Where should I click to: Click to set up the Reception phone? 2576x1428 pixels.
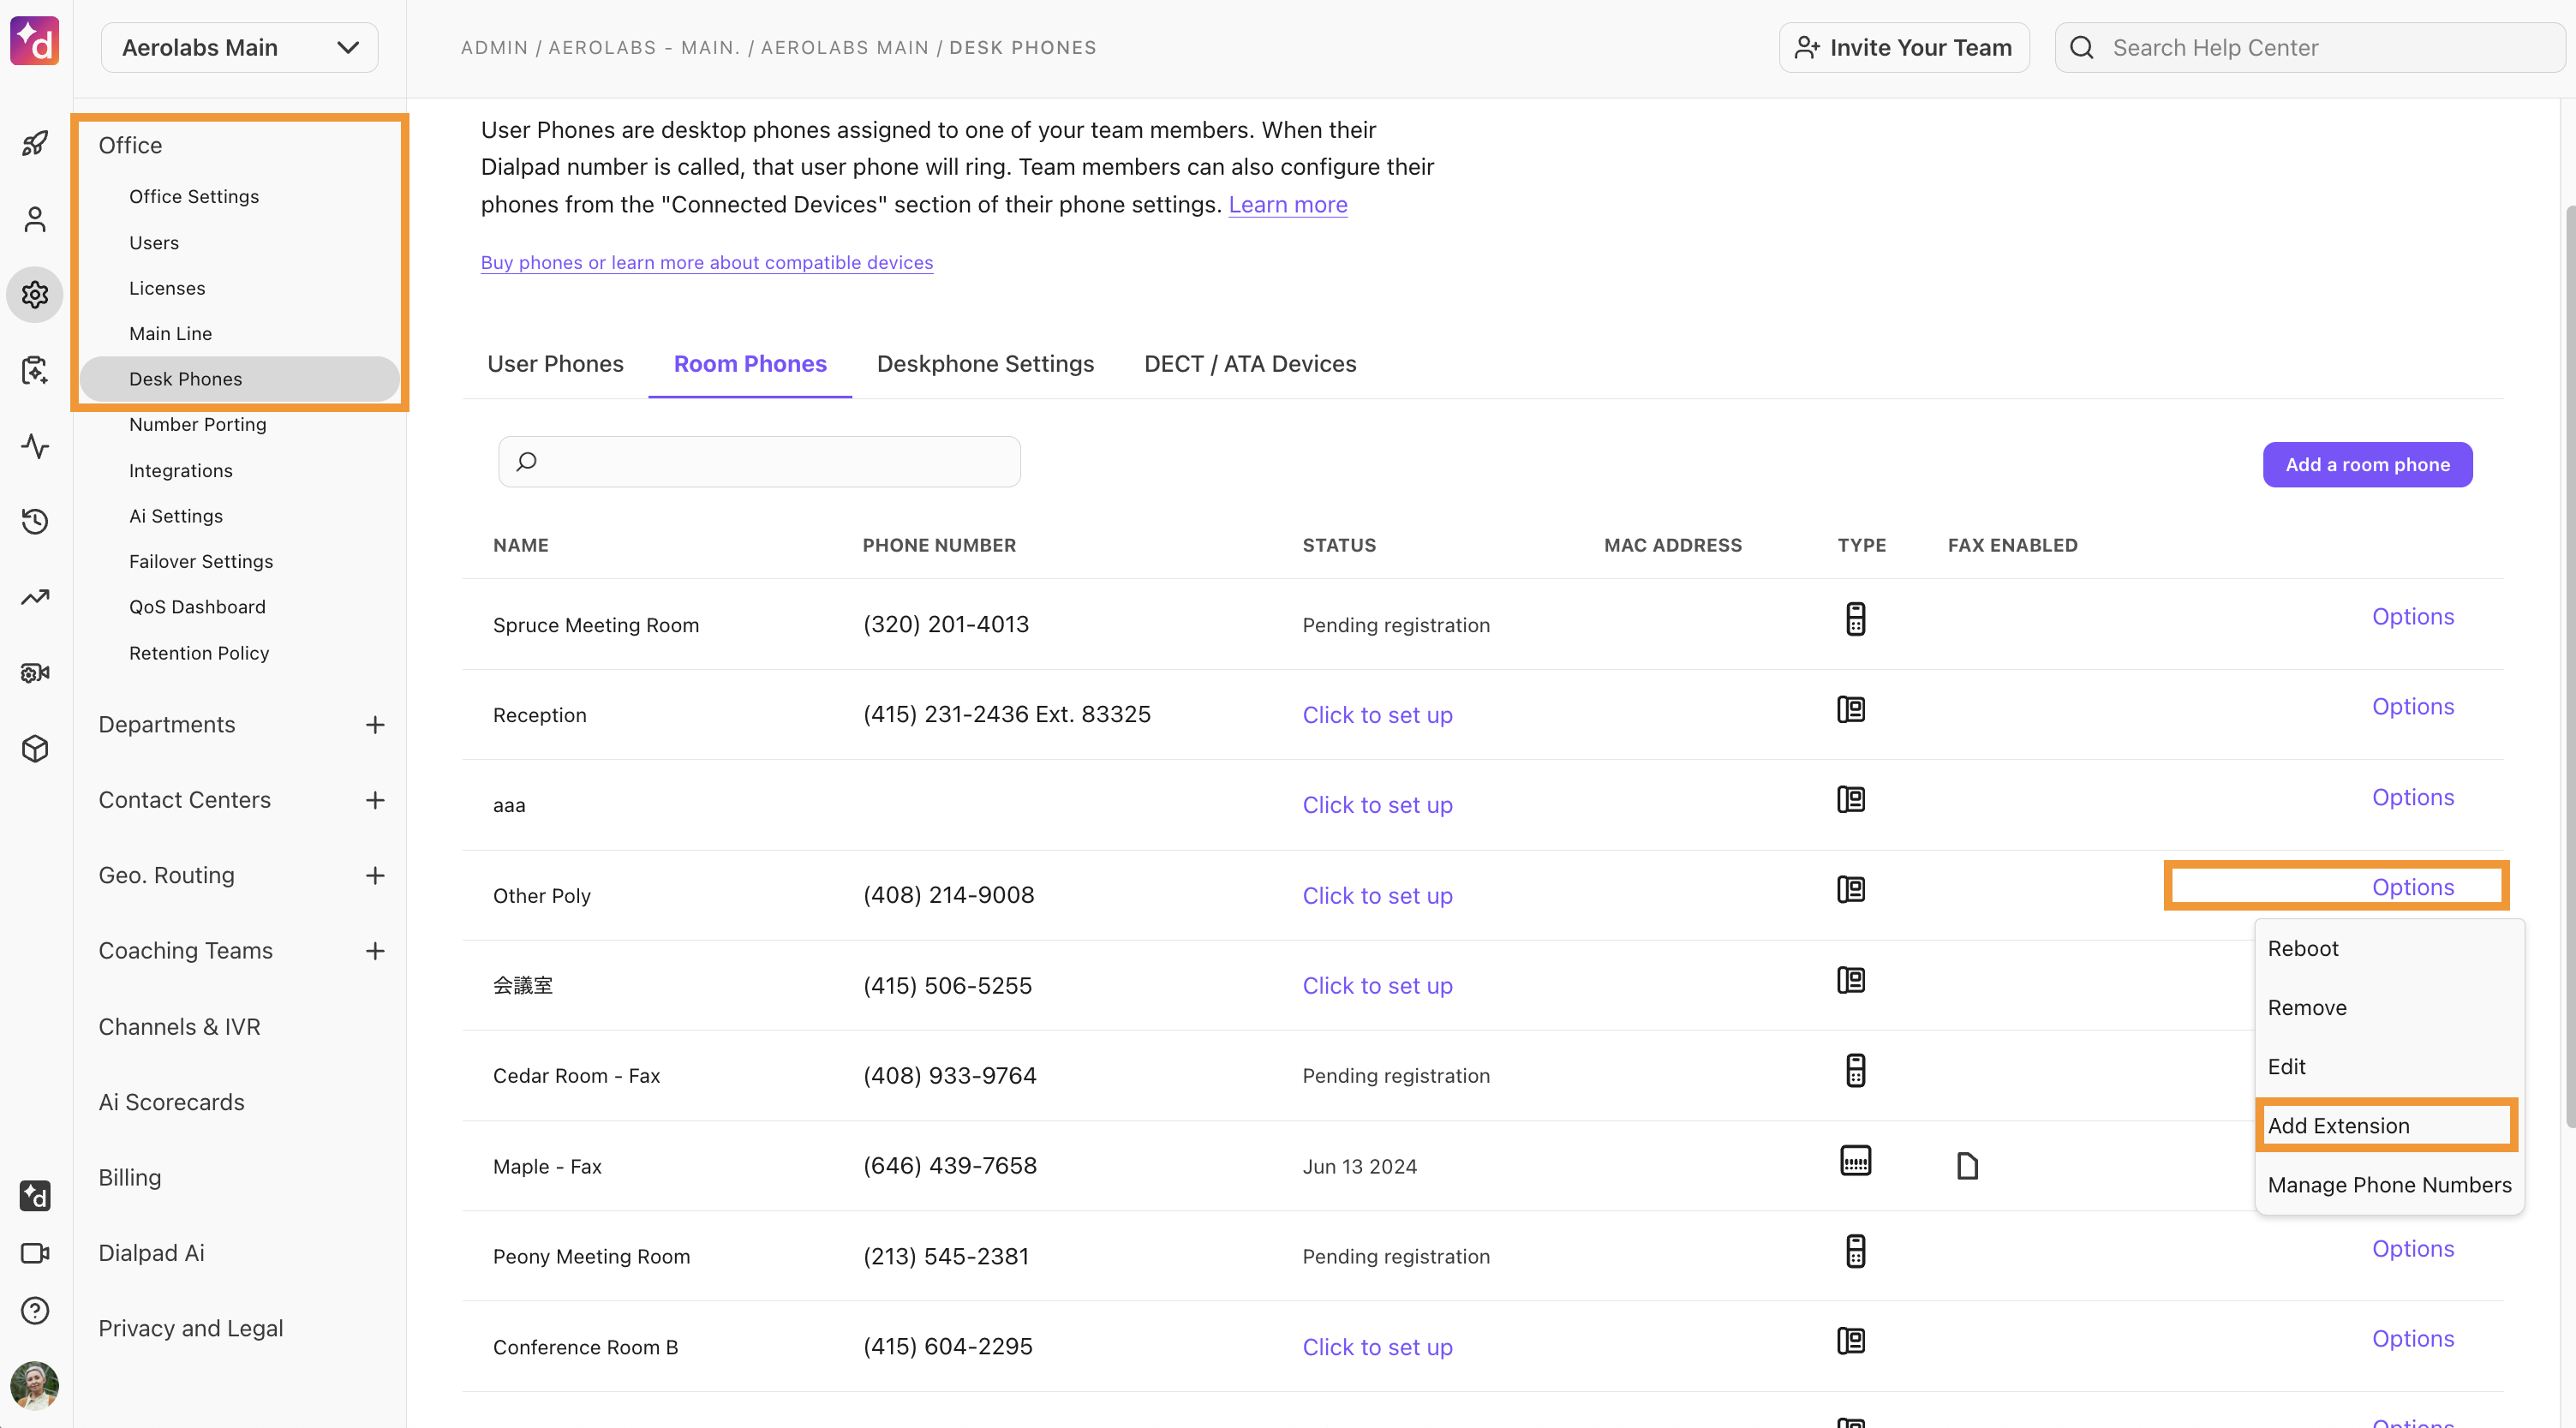pyautogui.click(x=1377, y=715)
